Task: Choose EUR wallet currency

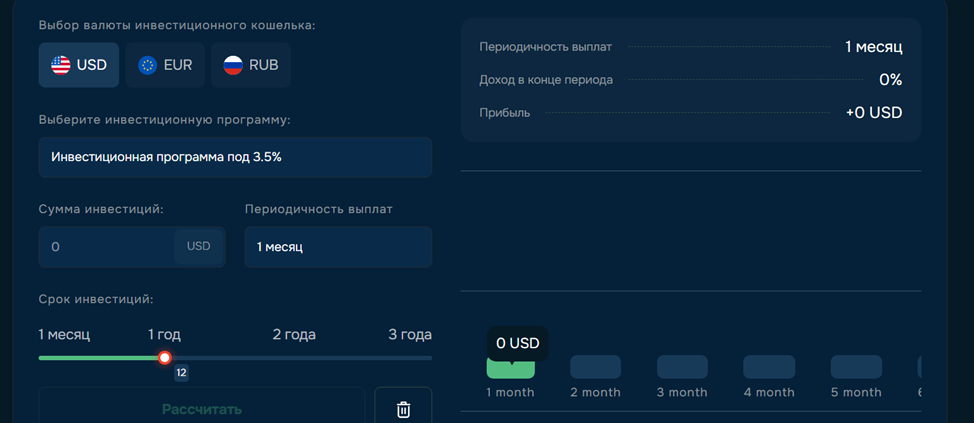Action: coord(166,65)
